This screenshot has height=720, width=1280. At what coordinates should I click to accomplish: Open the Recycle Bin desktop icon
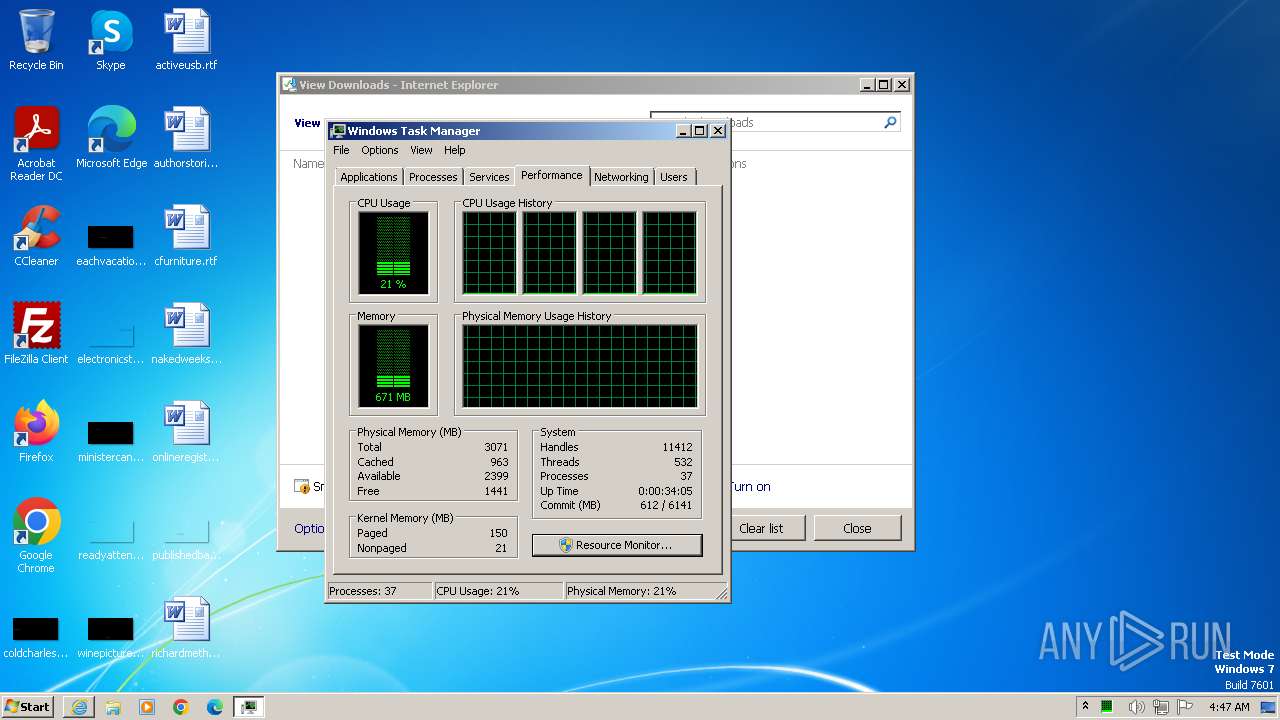[36, 40]
